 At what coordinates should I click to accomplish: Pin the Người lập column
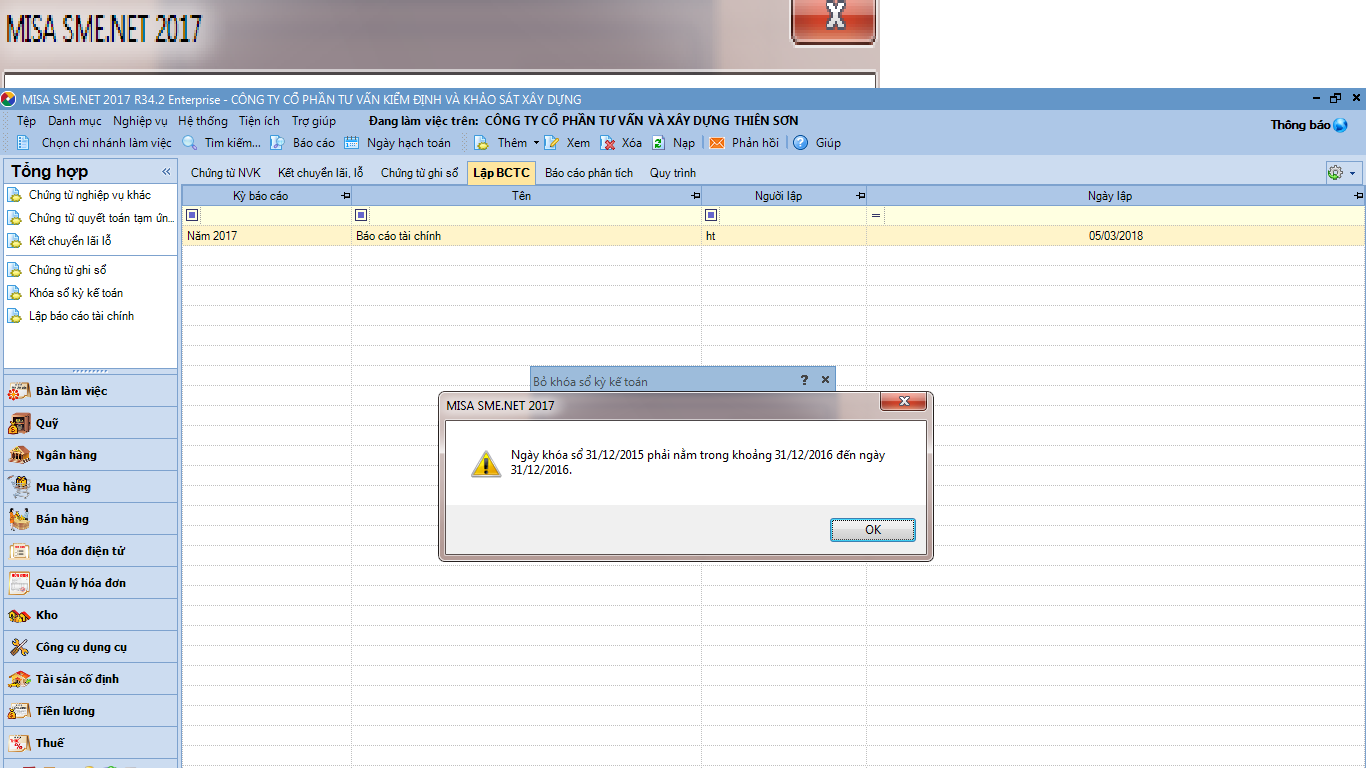coord(861,196)
